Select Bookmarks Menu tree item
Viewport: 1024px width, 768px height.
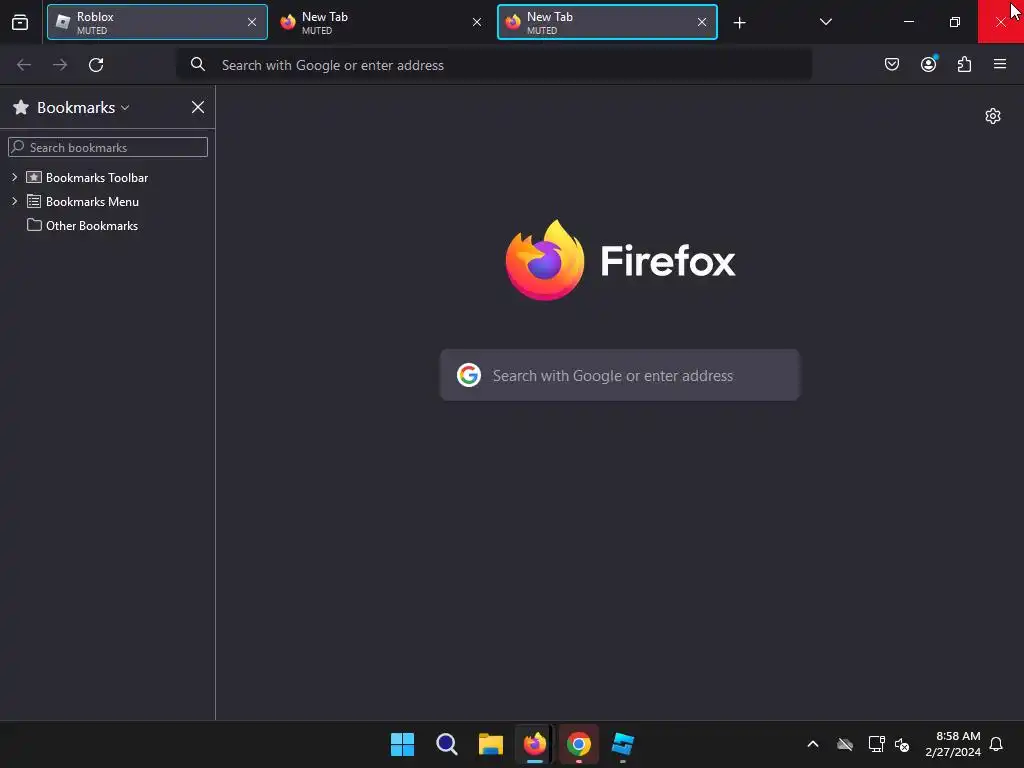92,202
